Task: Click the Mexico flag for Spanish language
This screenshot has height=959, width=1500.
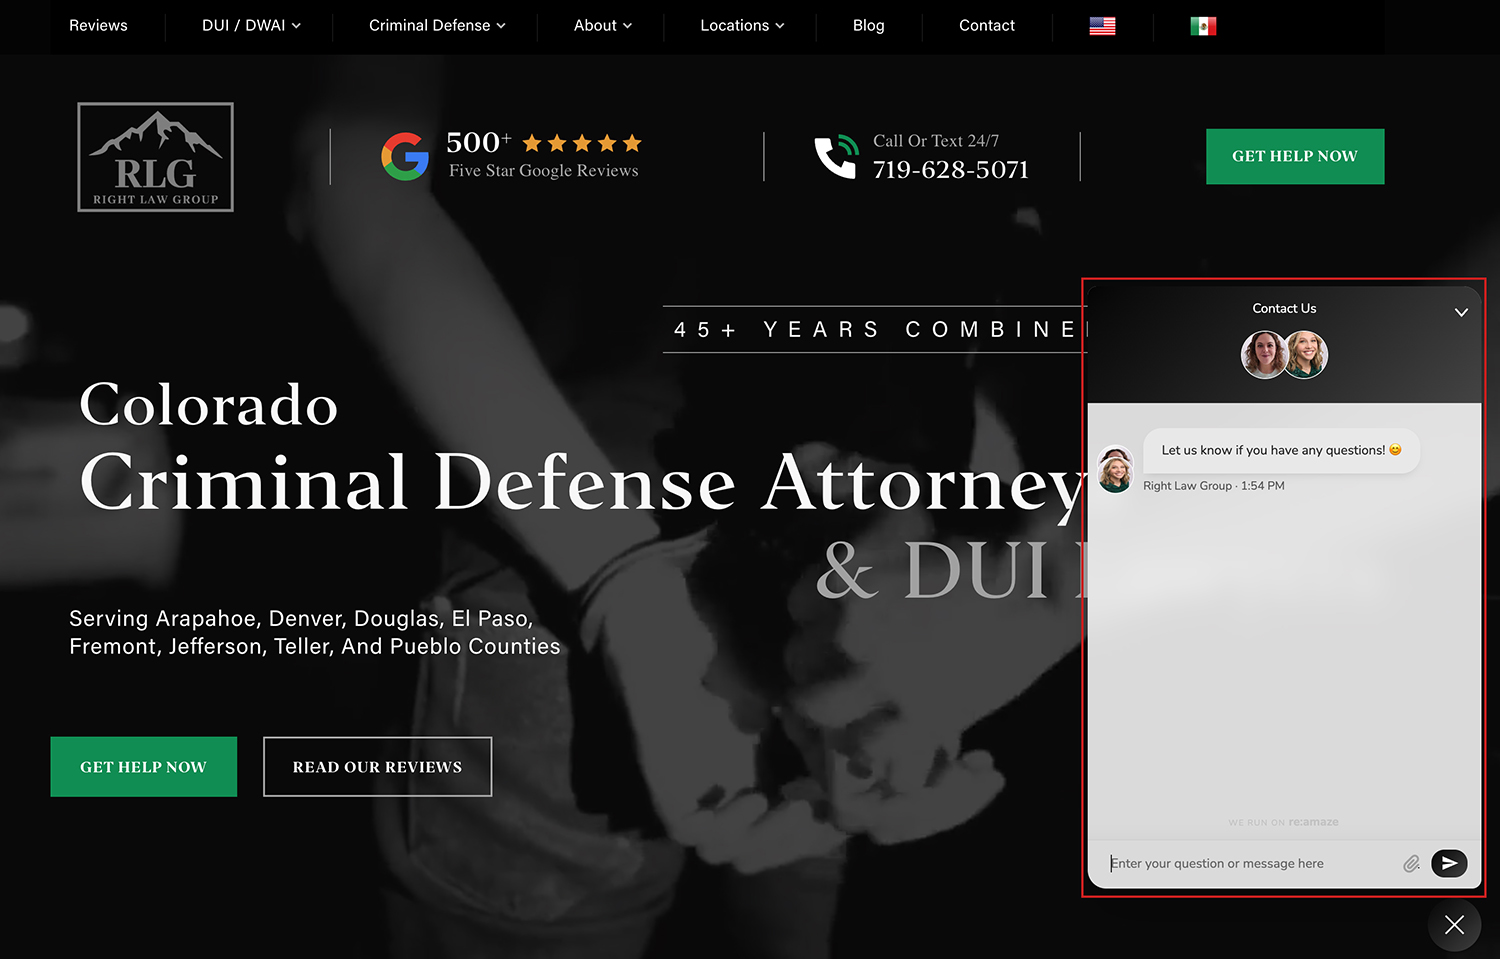Action: pos(1203,26)
